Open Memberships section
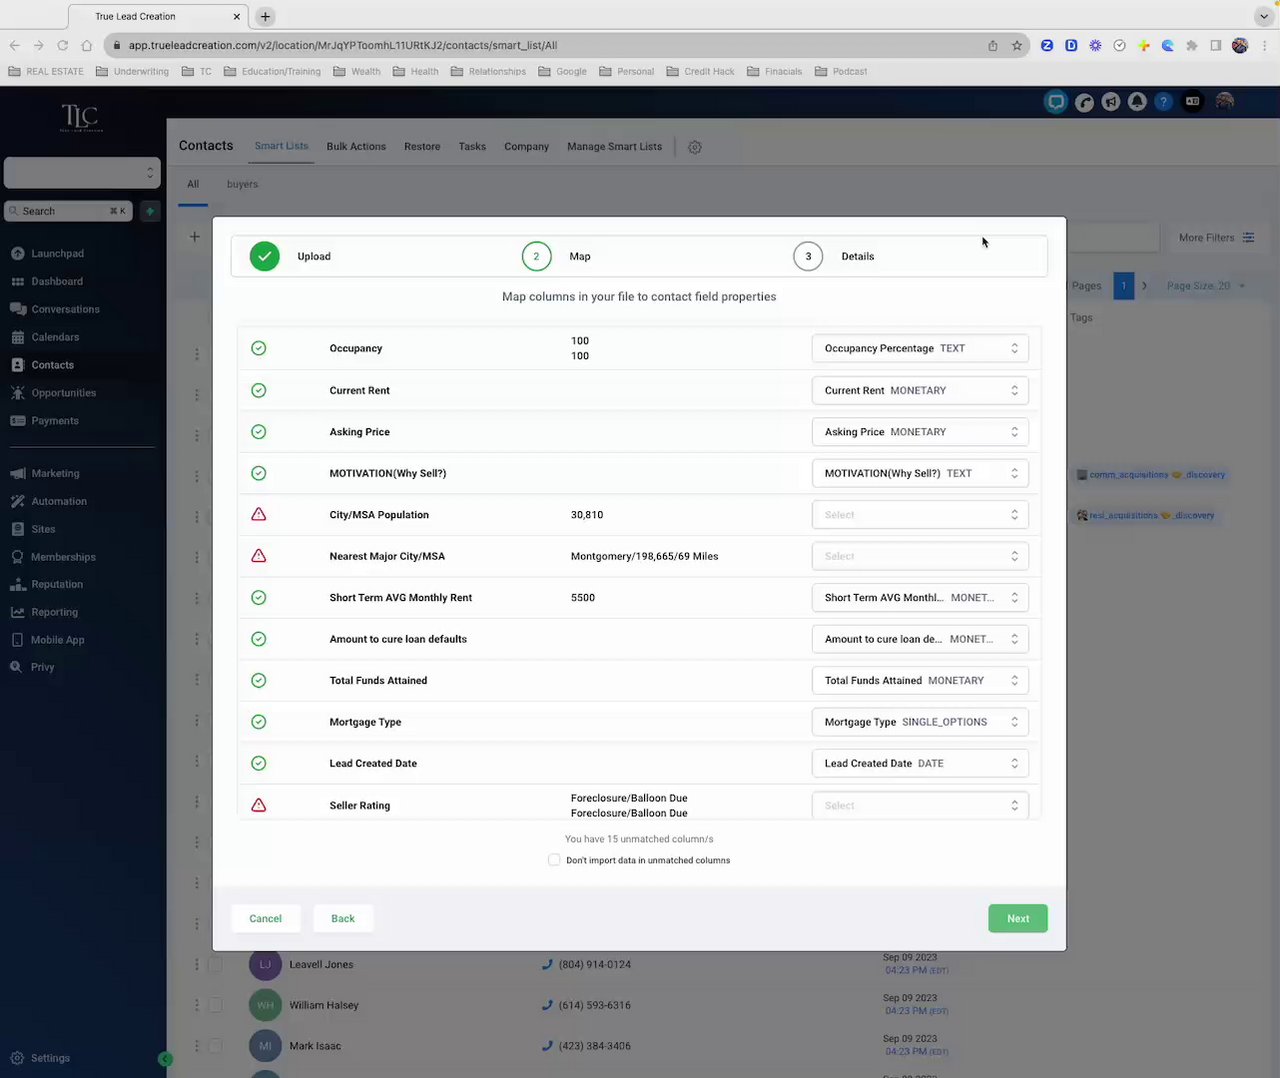The width and height of the screenshot is (1280, 1078). (53, 557)
